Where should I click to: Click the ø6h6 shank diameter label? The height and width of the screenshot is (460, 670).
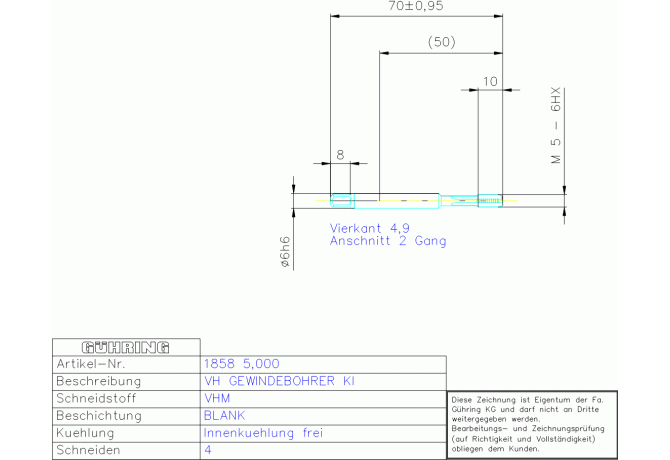(x=285, y=252)
